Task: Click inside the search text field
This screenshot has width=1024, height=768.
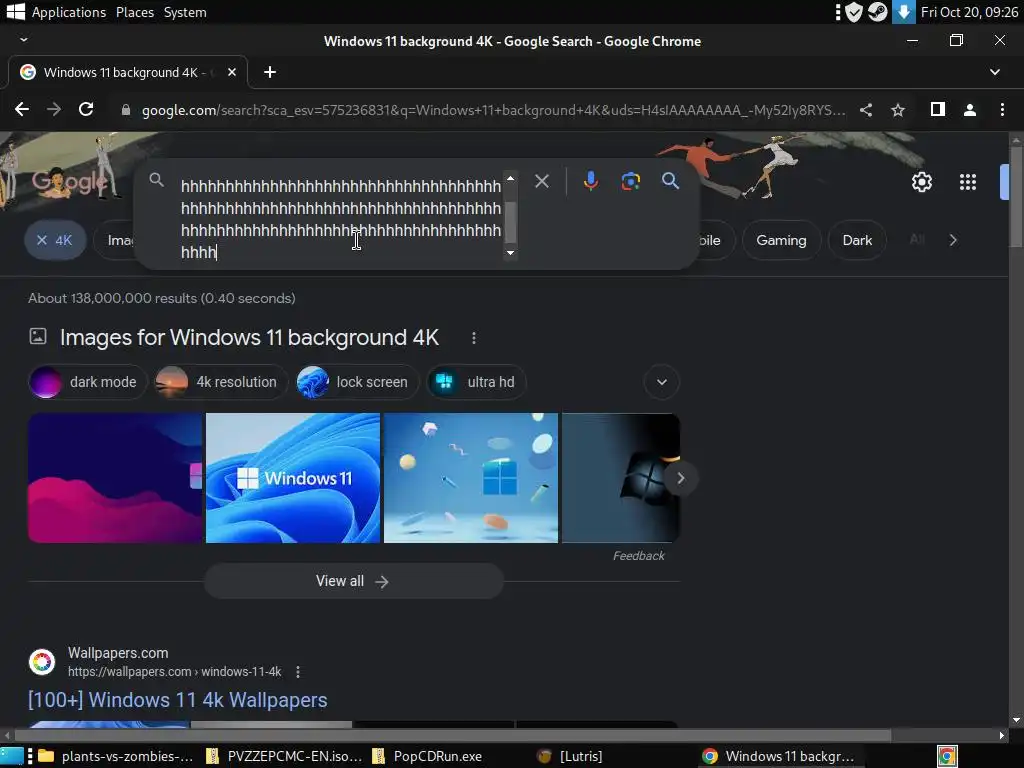Action: [x=340, y=219]
